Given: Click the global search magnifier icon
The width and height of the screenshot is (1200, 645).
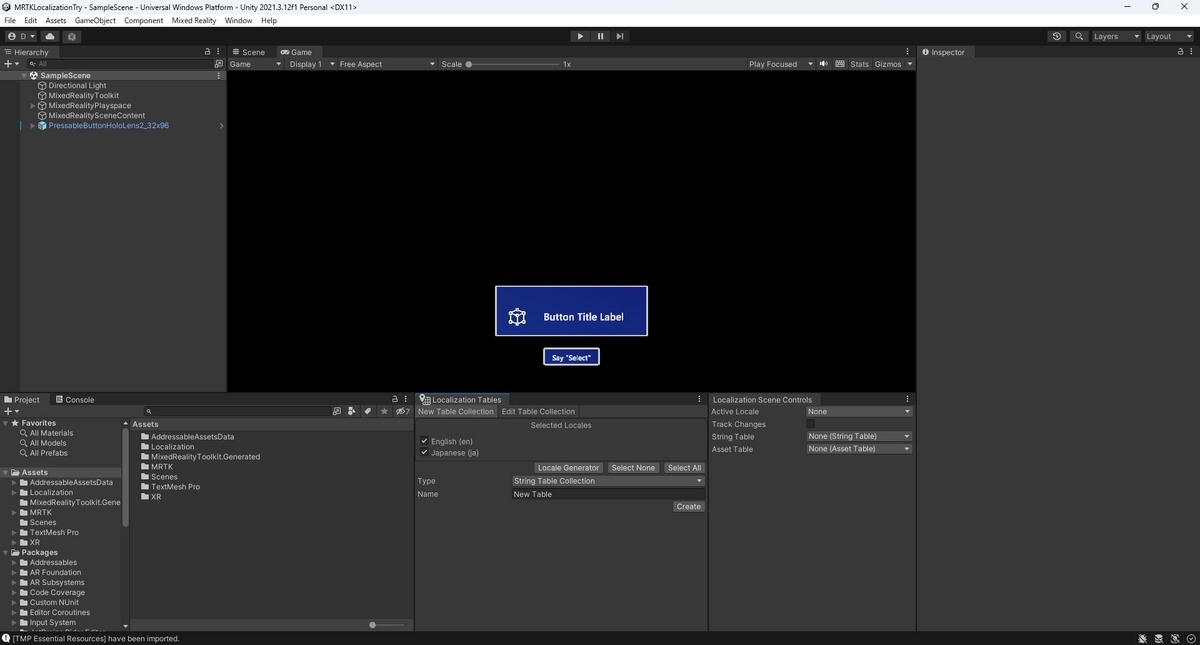Looking at the screenshot, I should 1079,36.
